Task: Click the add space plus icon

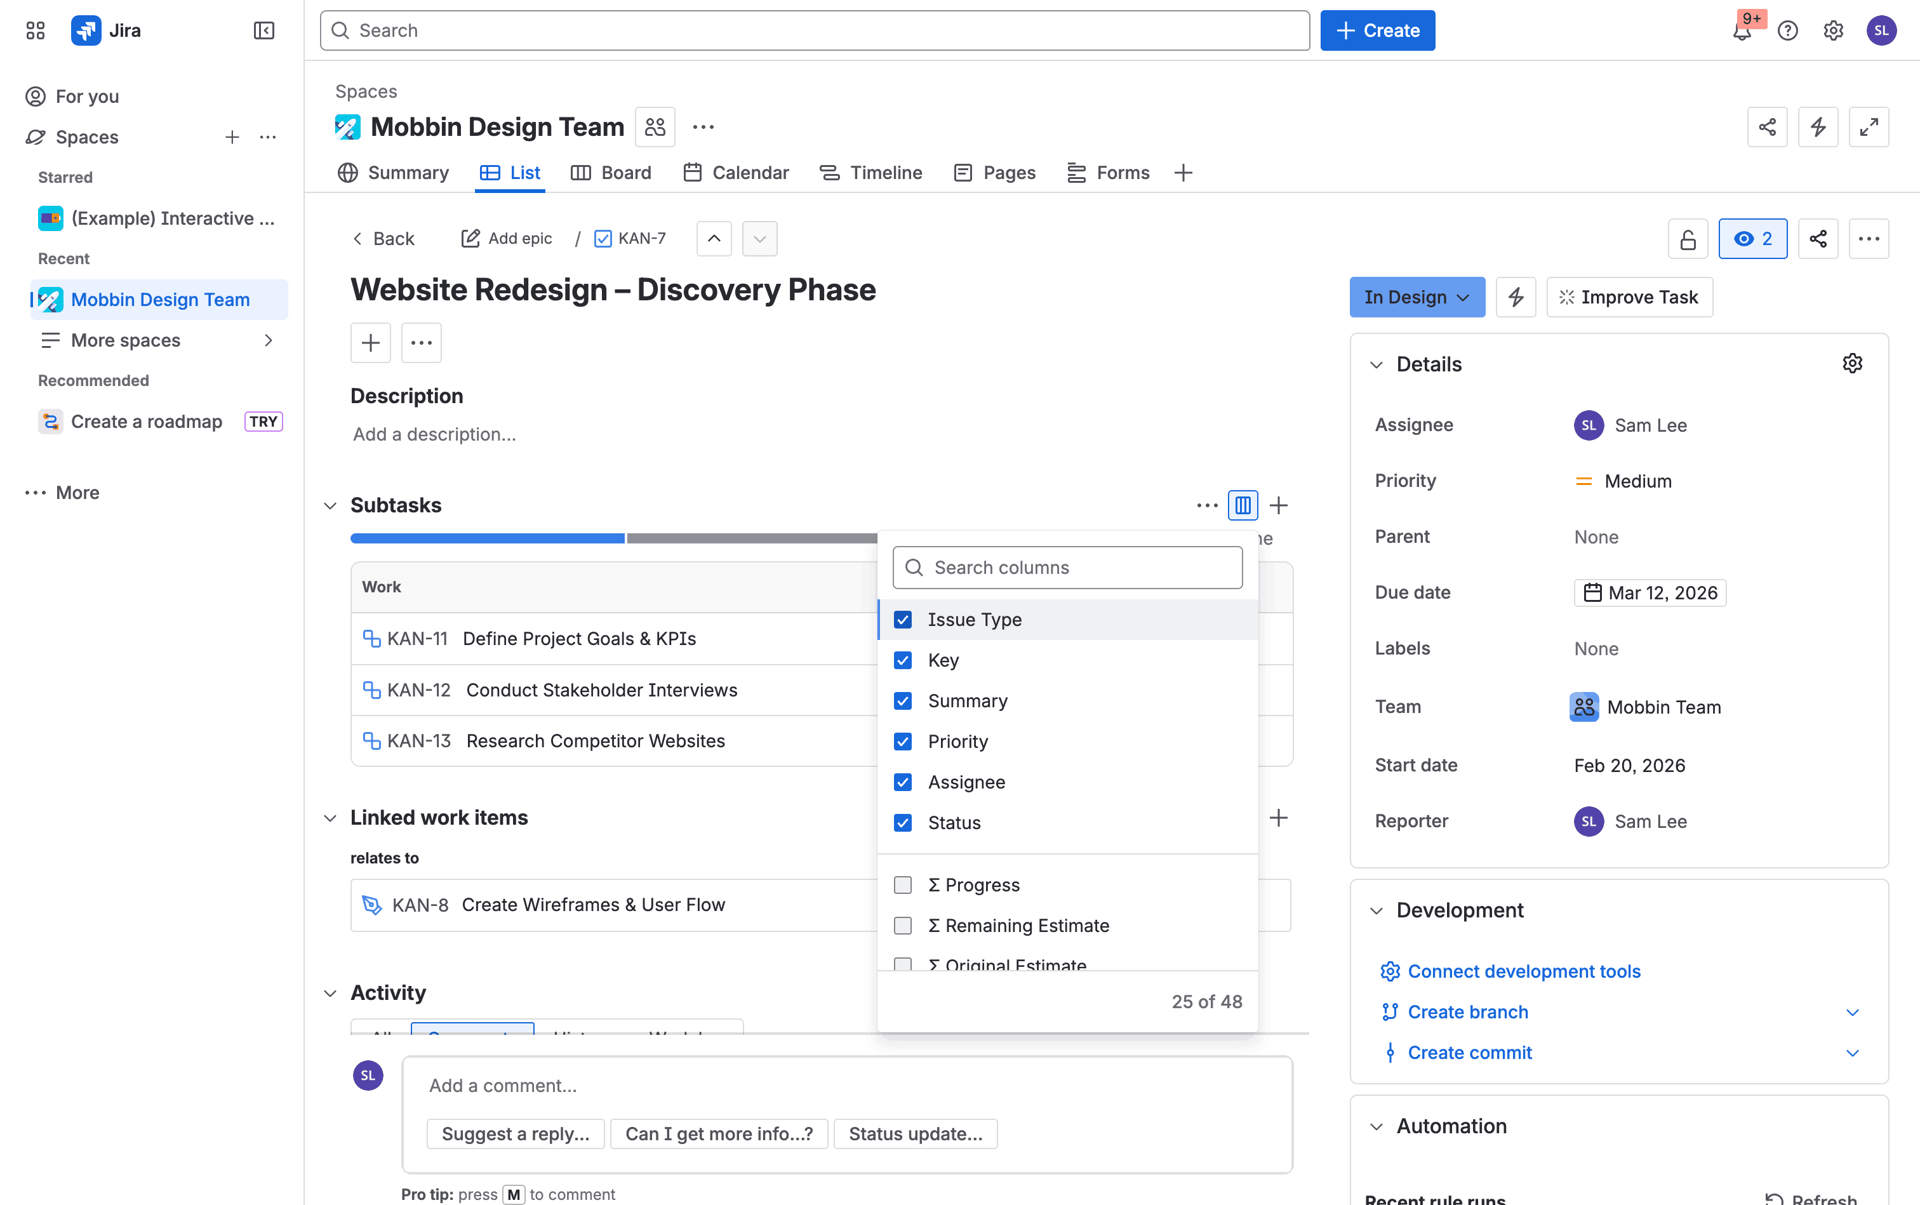Action: coord(232,137)
